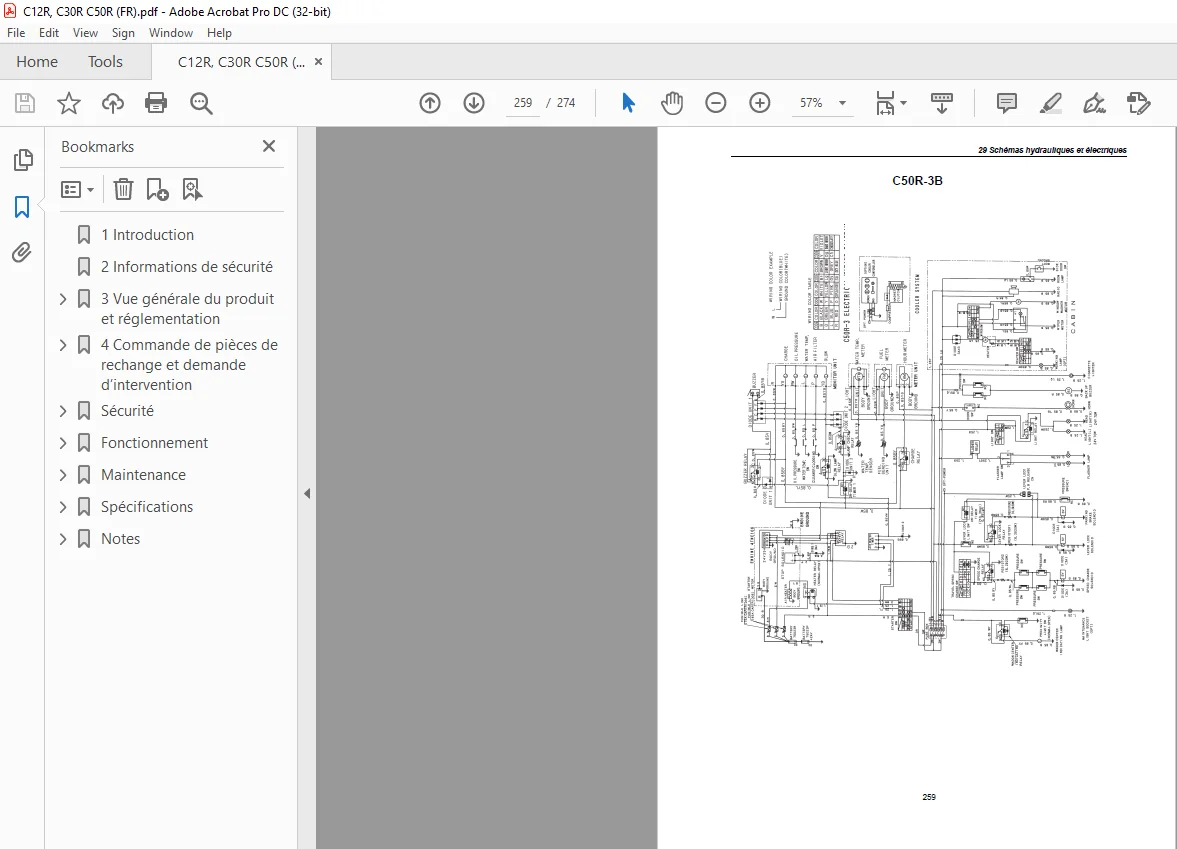
Task: Expand the Spécifications bookmark
Action: [63, 507]
